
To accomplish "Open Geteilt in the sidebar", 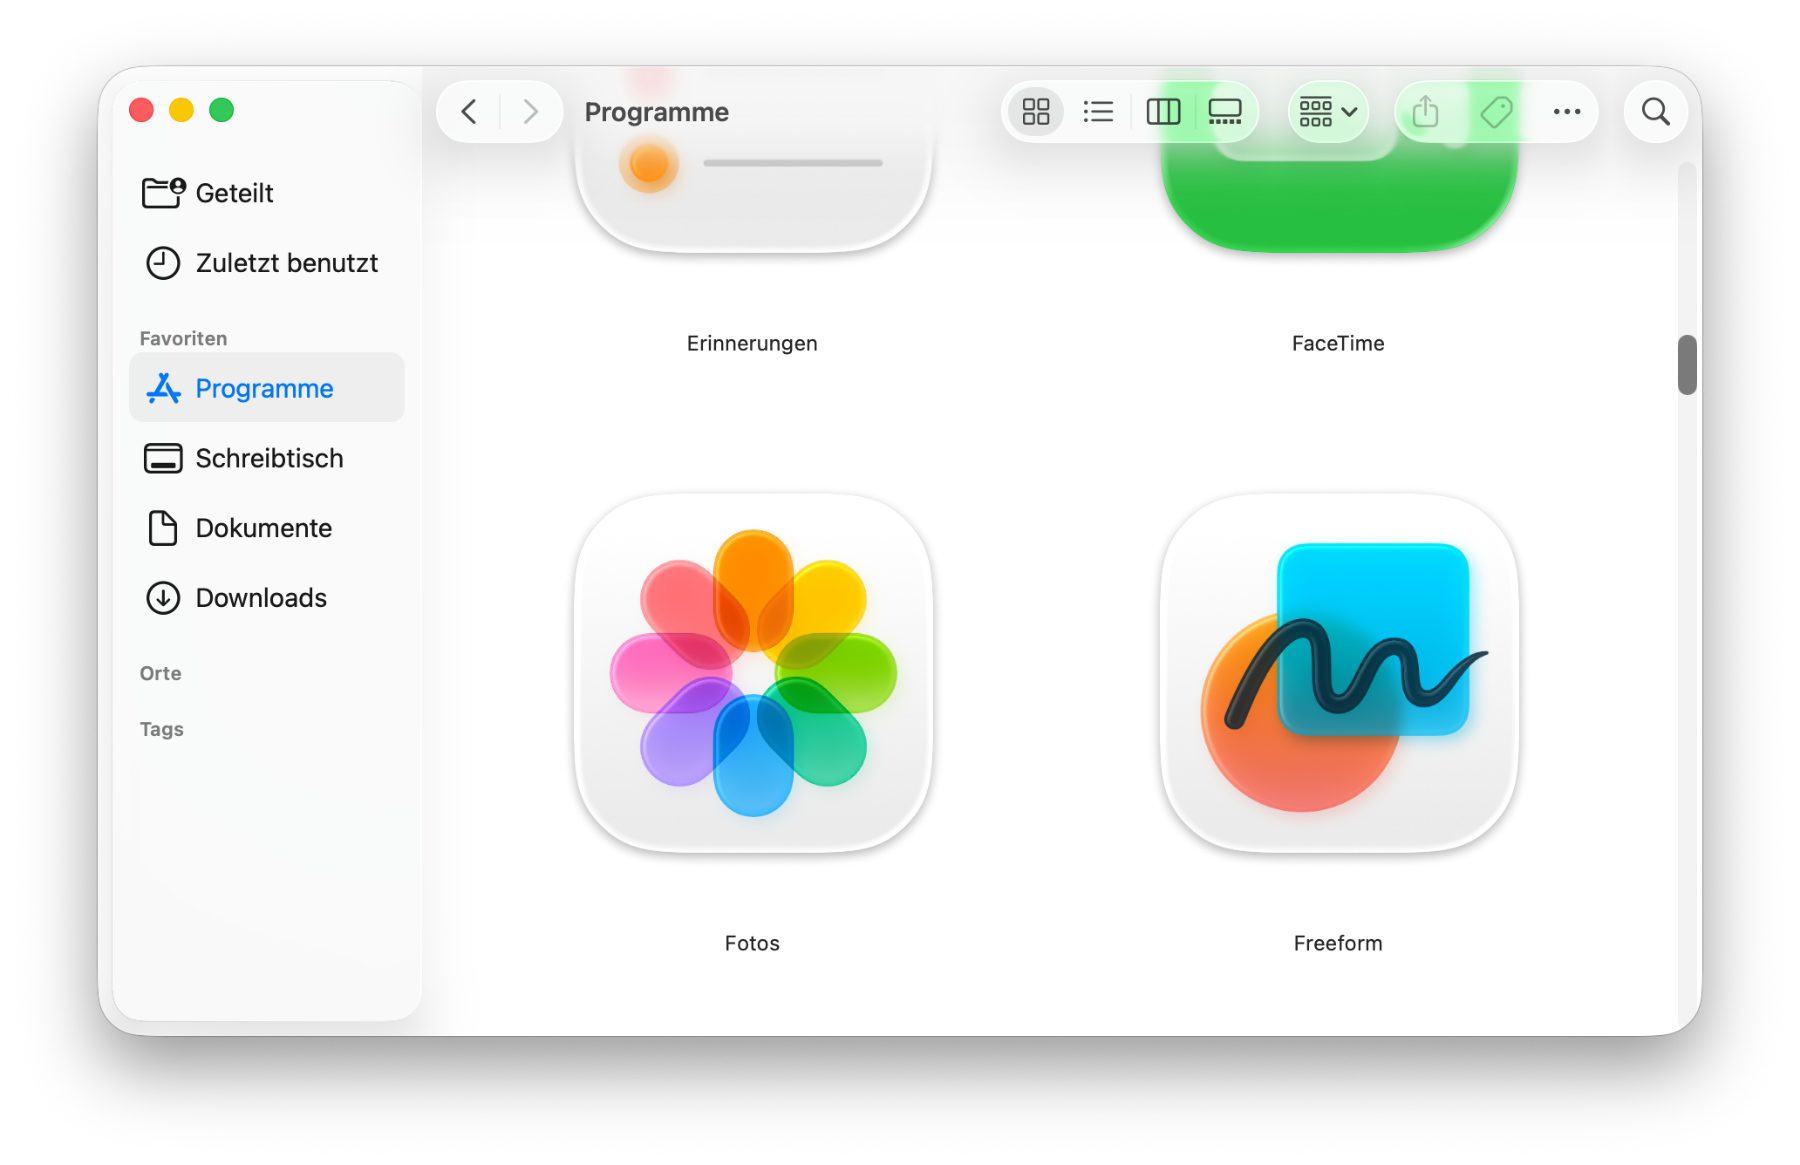I will point(234,193).
